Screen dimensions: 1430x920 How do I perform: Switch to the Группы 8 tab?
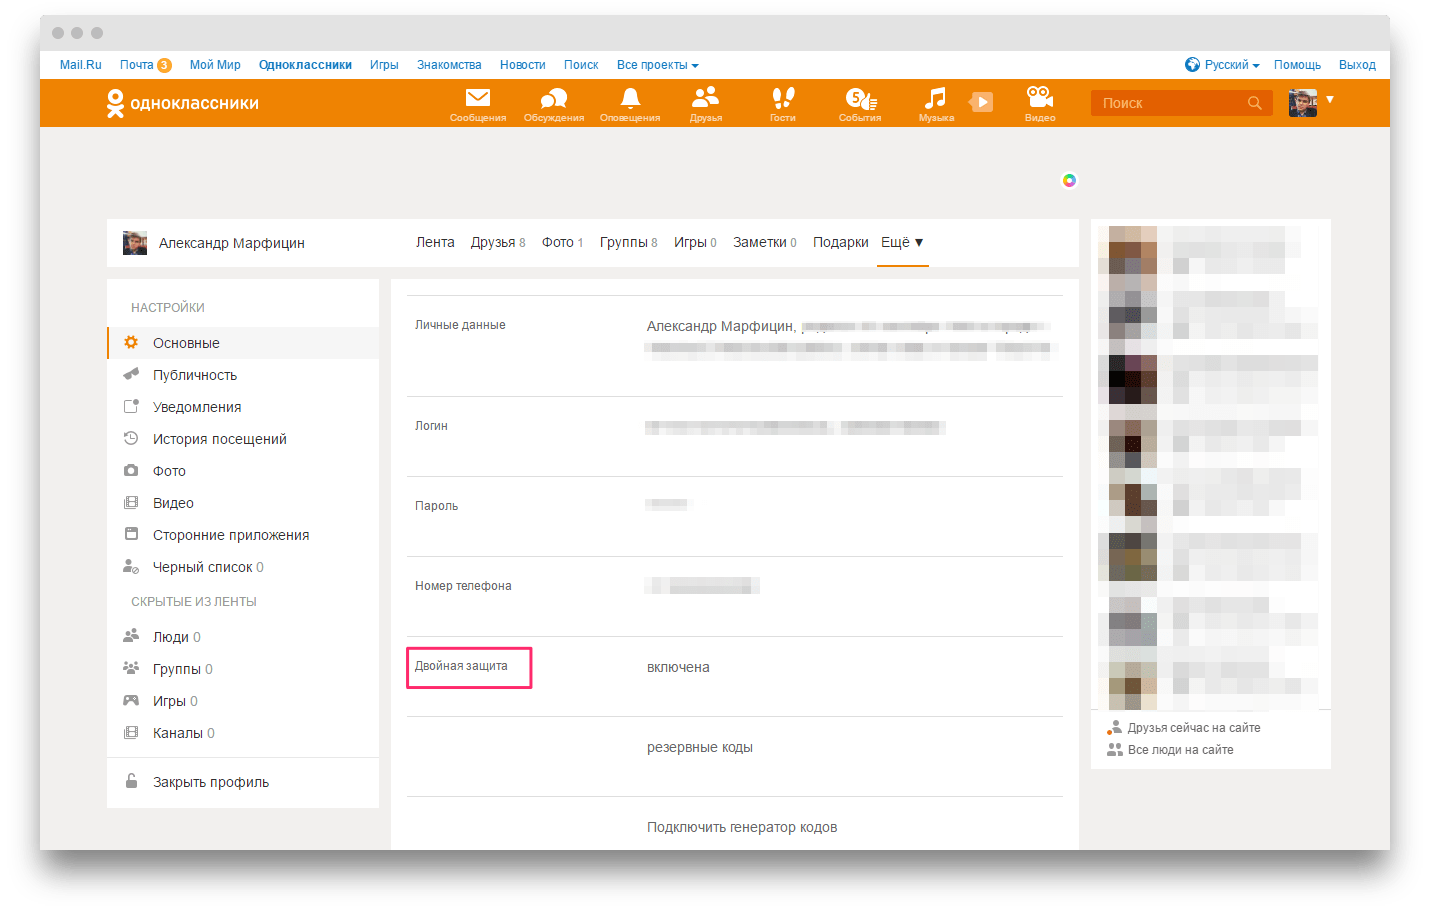(629, 242)
